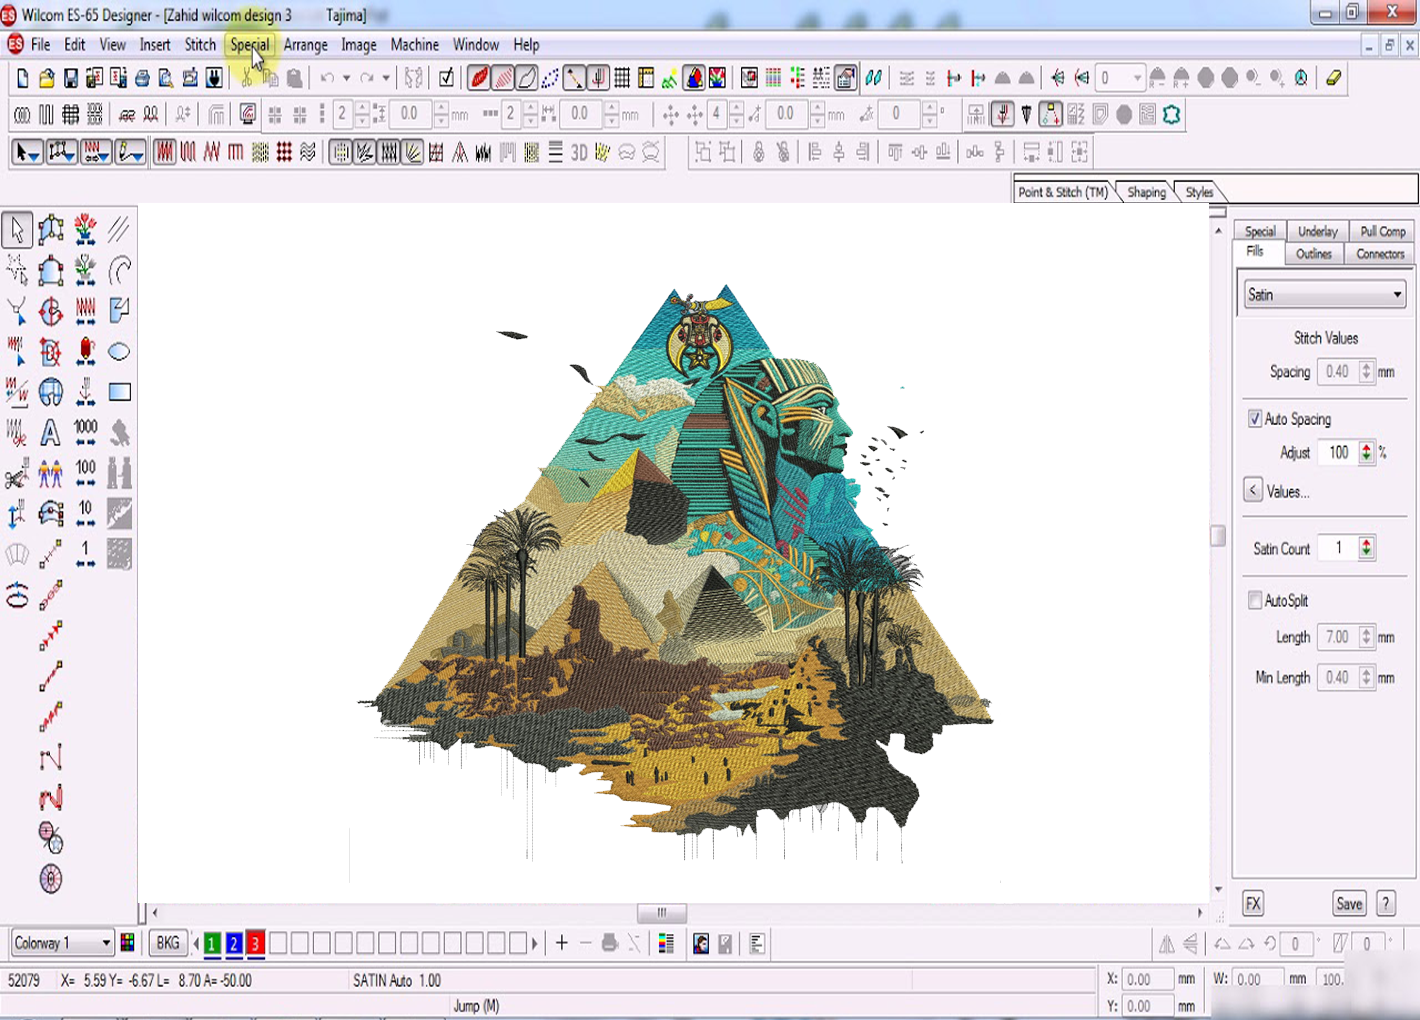The width and height of the screenshot is (1420, 1020).
Task: Open the Lettering tool
Action: [50, 433]
